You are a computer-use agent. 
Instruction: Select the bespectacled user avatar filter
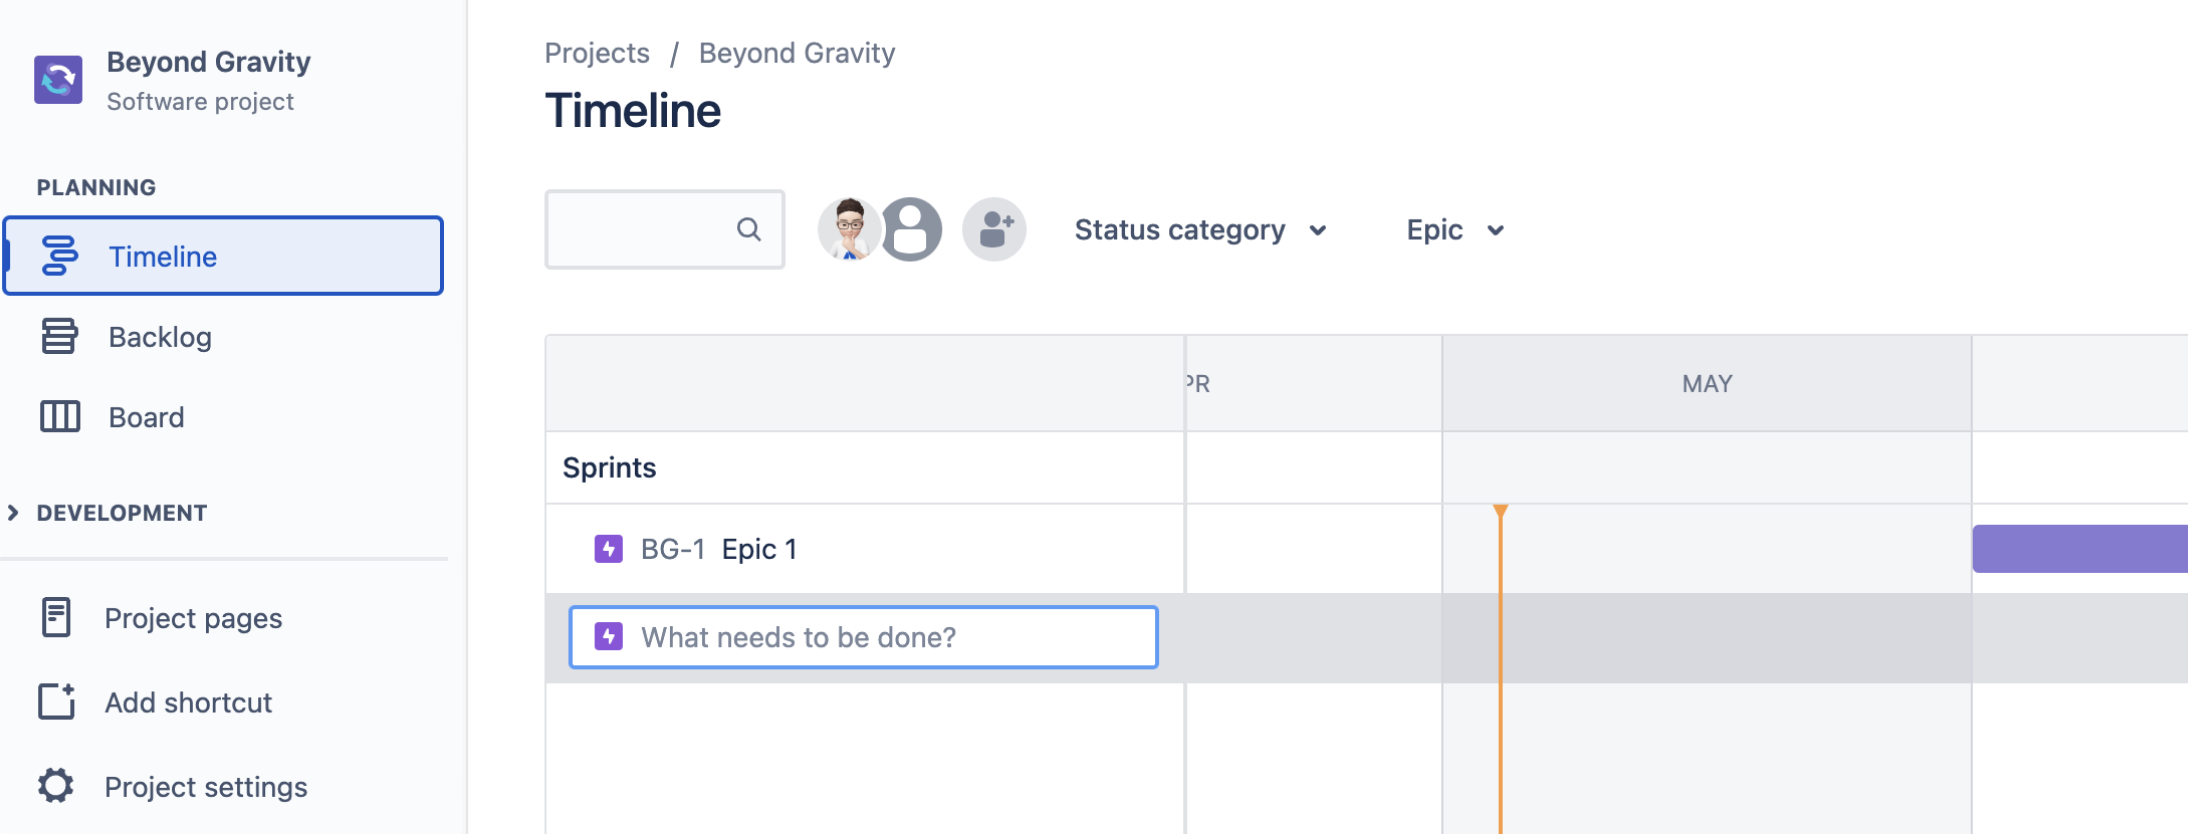coord(849,230)
